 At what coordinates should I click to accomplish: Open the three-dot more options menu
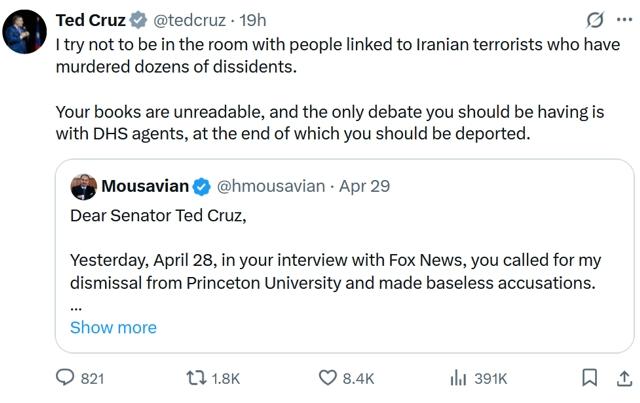pyautogui.click(x=624, y=20)
